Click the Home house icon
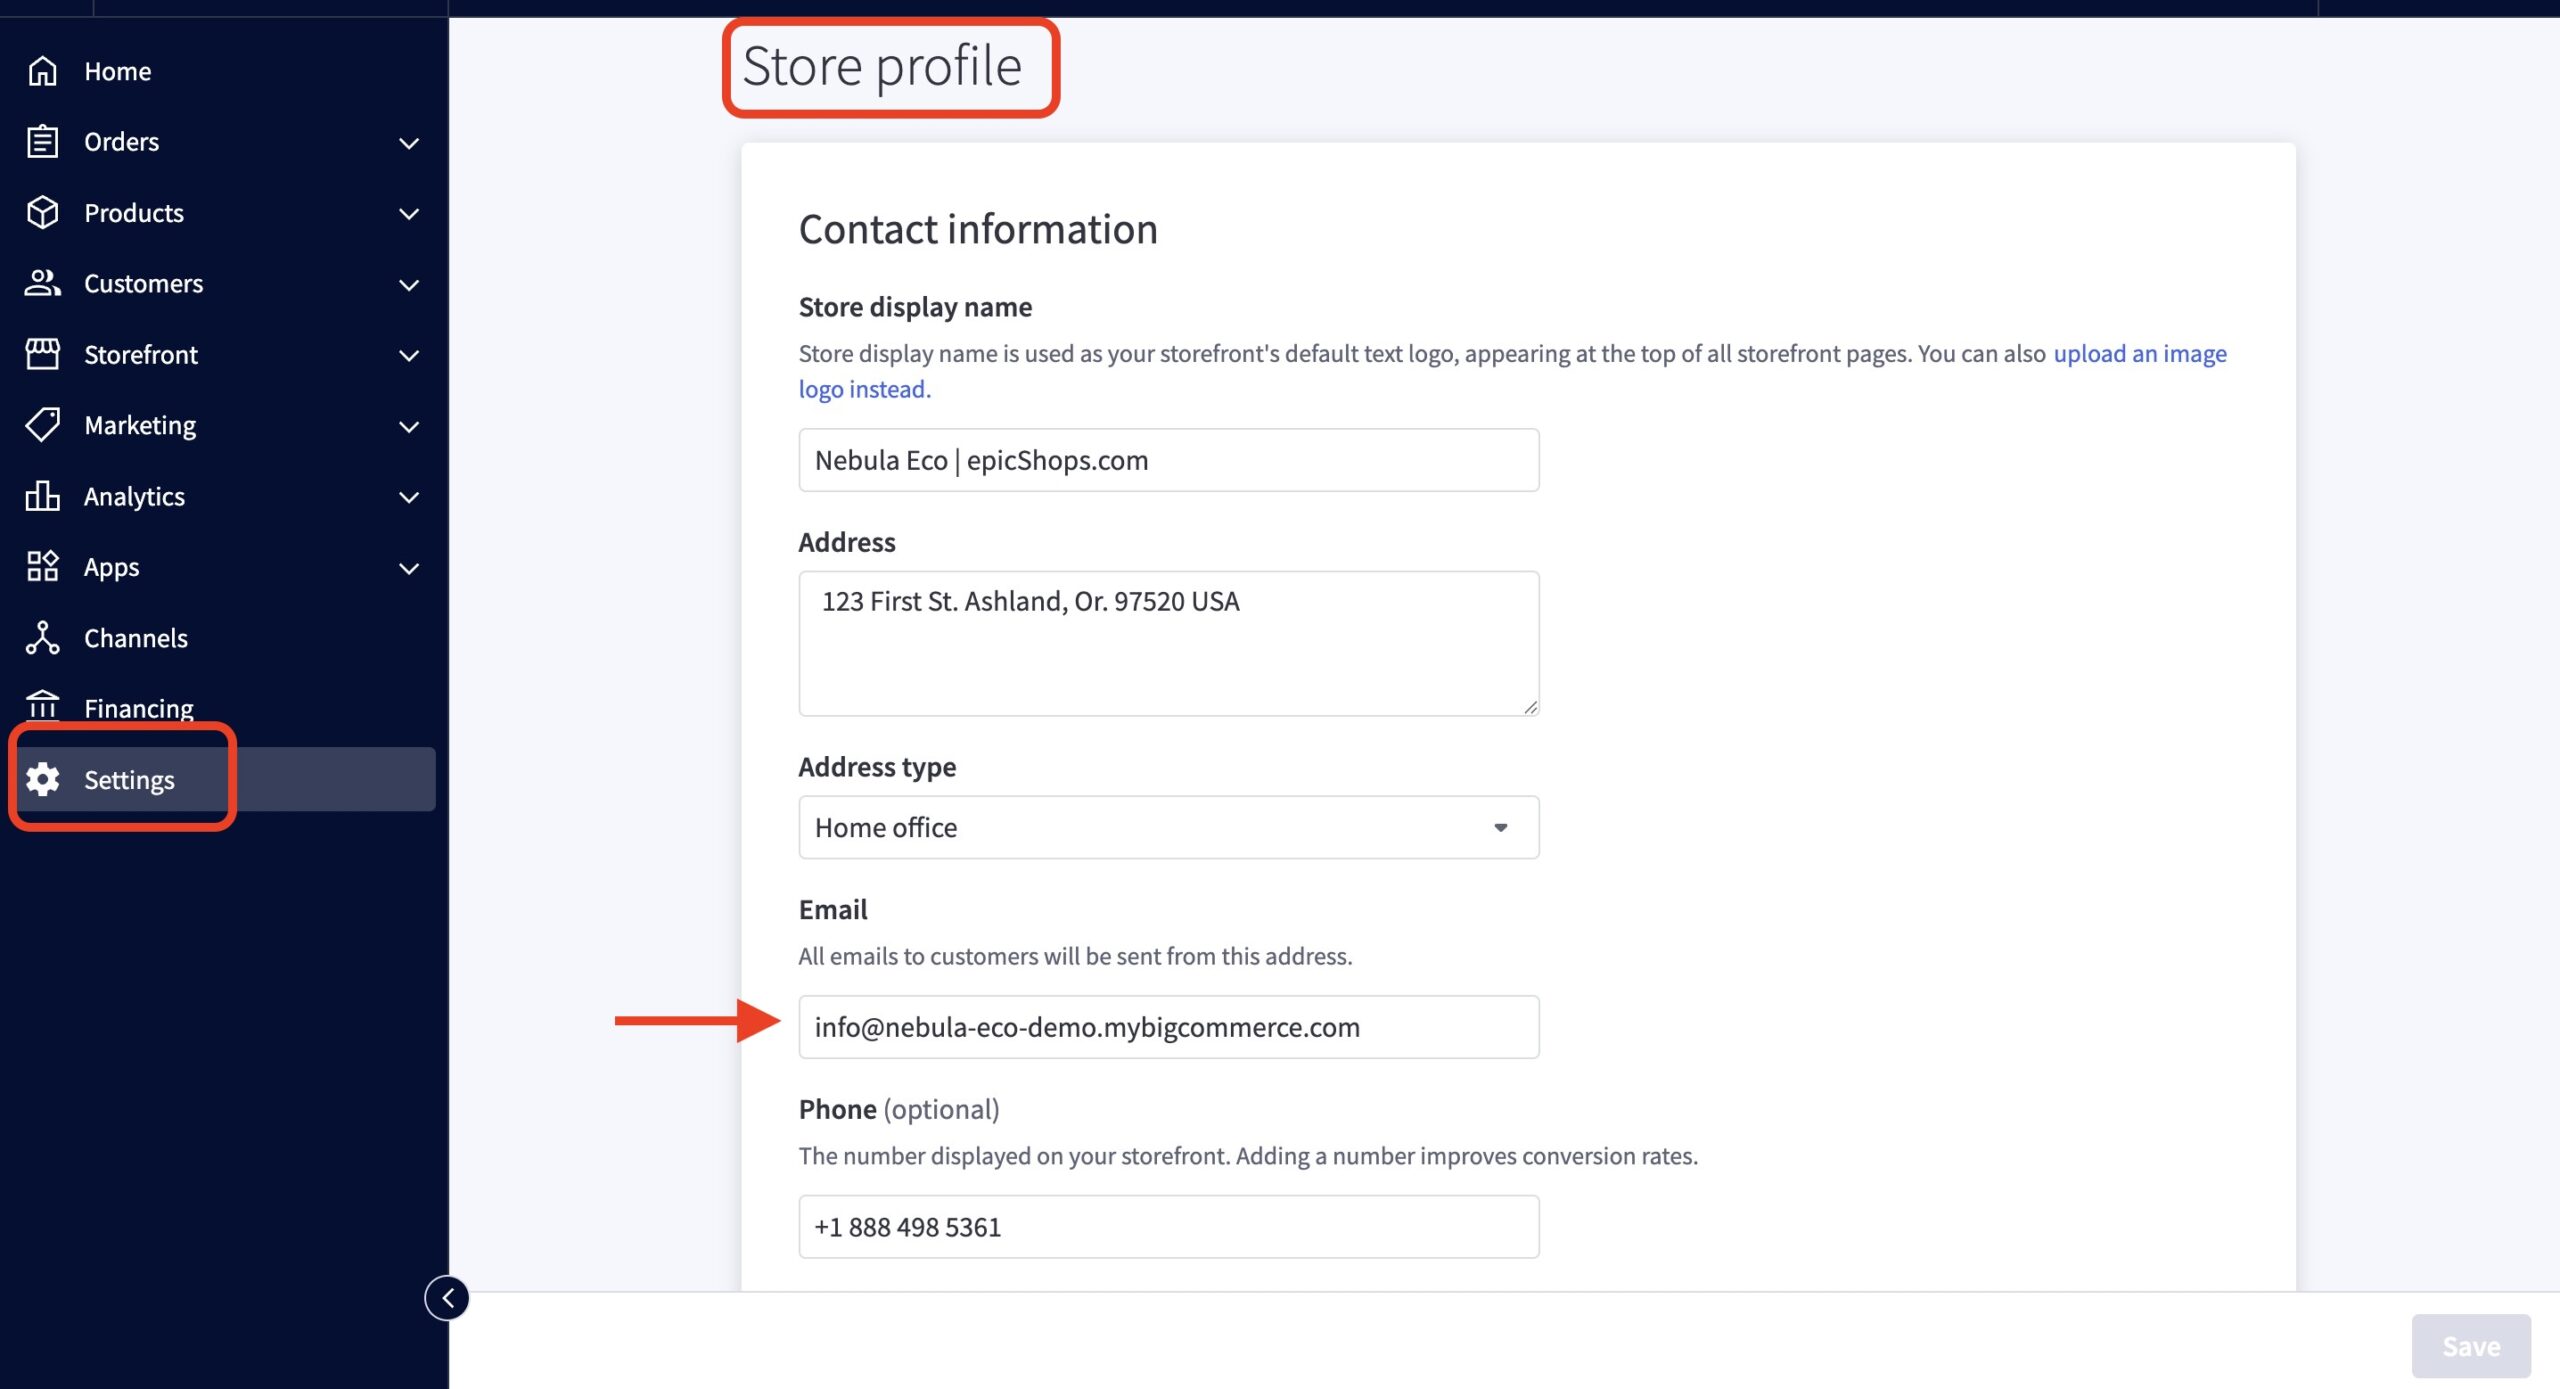 click(x=42, y=71)
